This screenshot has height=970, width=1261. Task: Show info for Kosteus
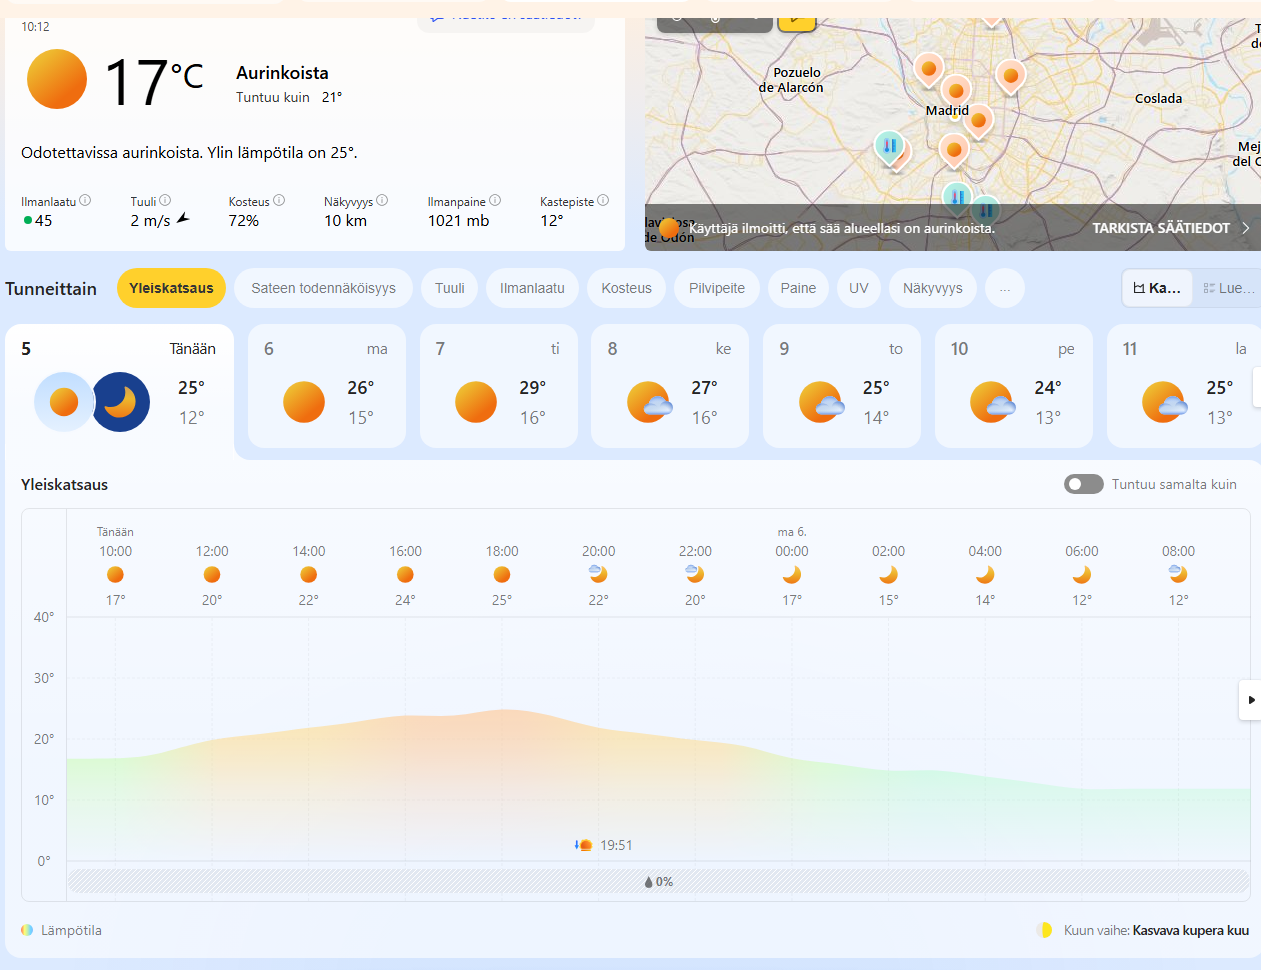pos(279,200)
